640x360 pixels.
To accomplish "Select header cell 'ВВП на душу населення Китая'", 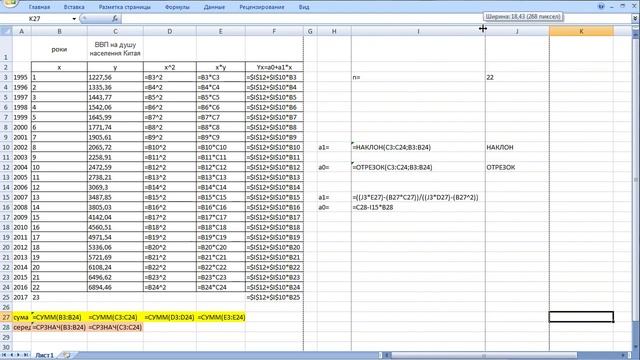I will [115, 49].
